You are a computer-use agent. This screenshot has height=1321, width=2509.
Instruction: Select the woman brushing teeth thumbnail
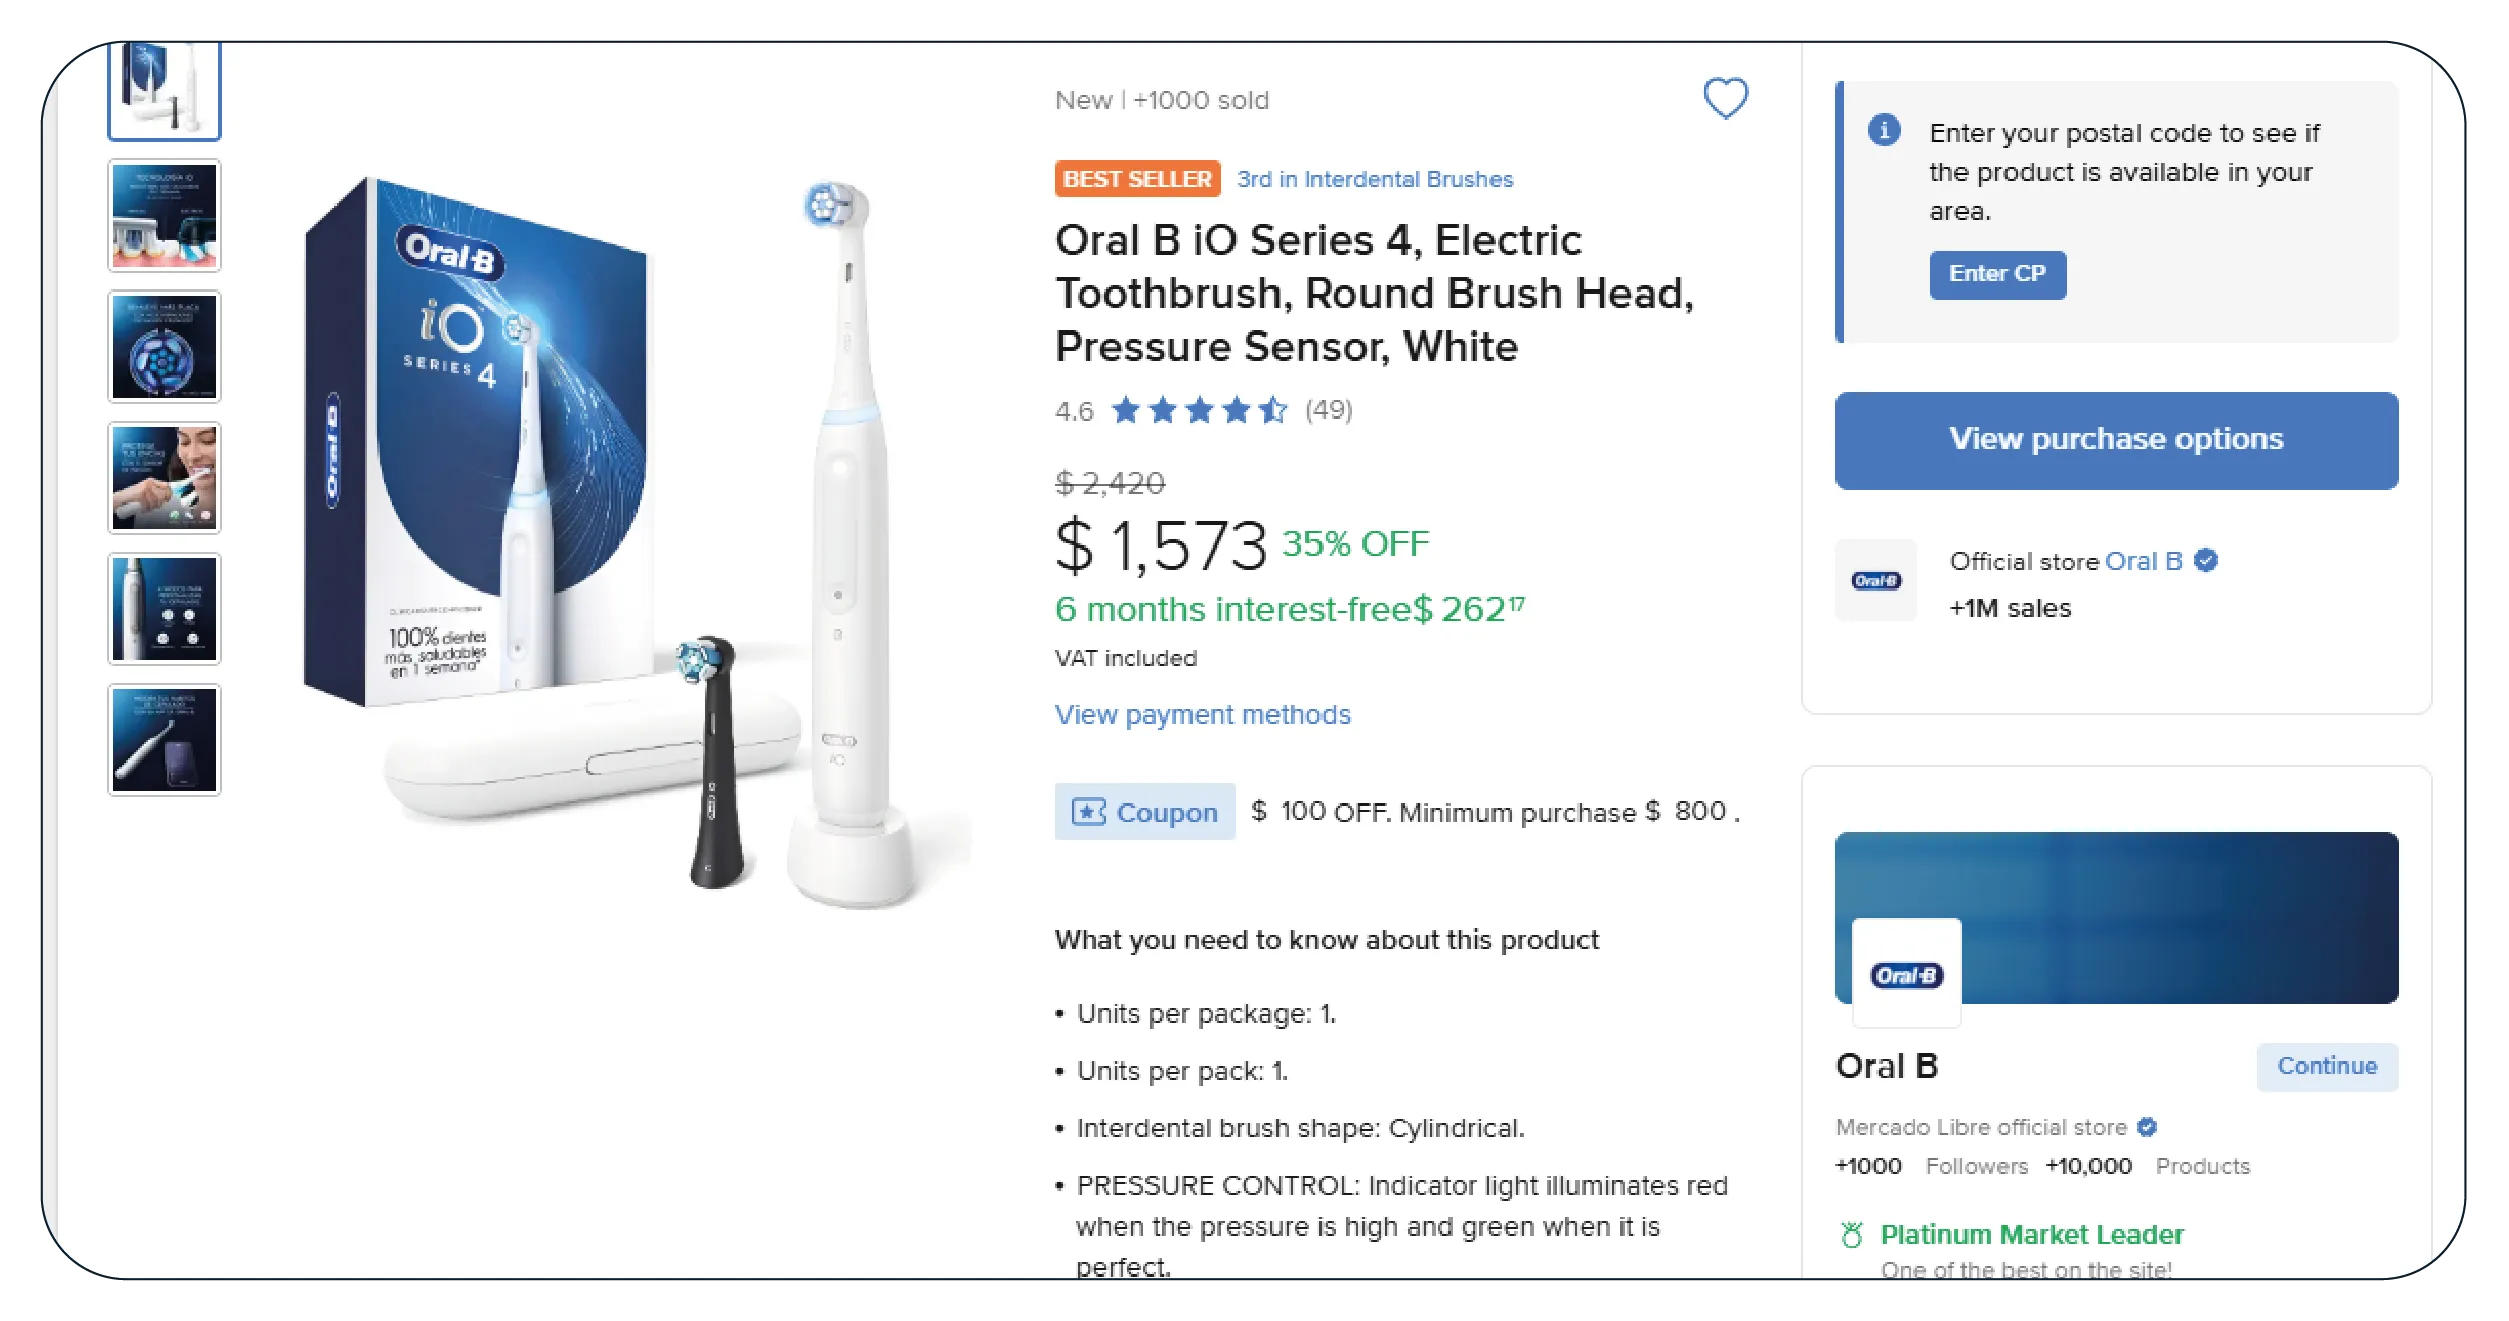(164, 478)
